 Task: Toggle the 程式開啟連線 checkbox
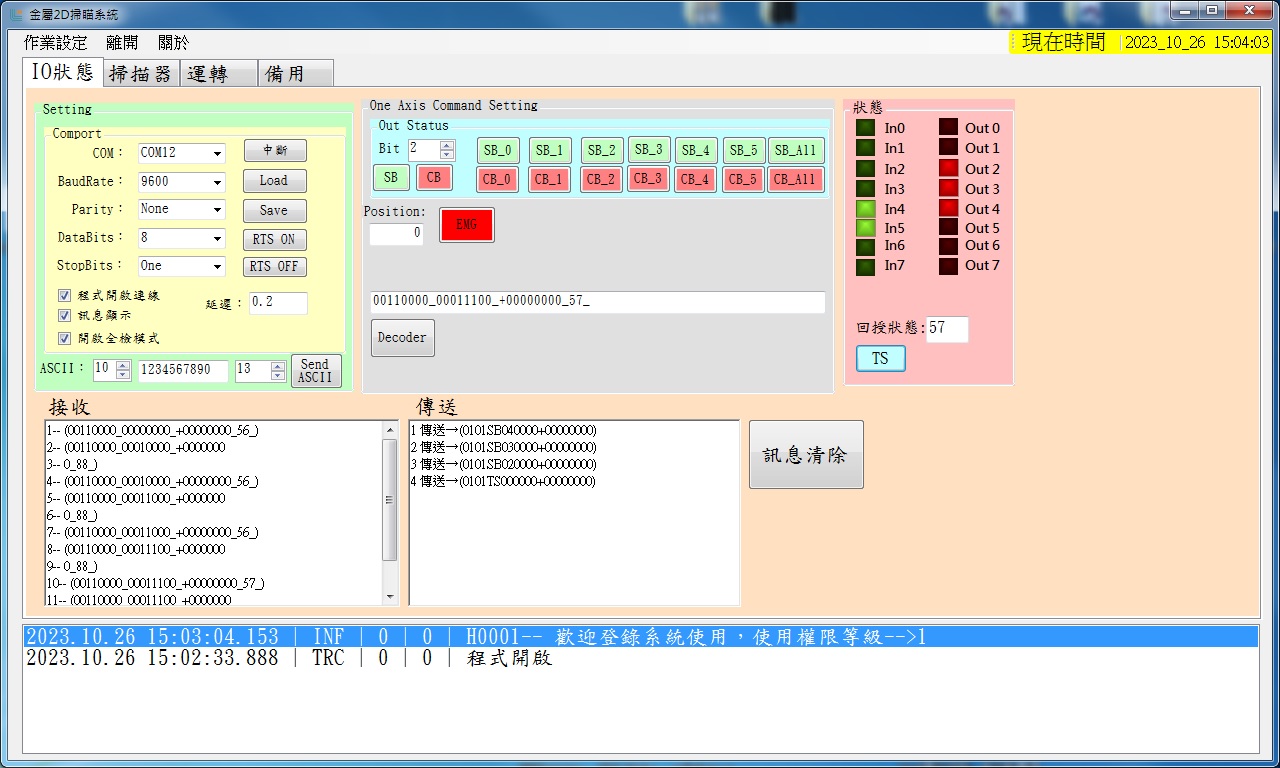tap(64, 296)
